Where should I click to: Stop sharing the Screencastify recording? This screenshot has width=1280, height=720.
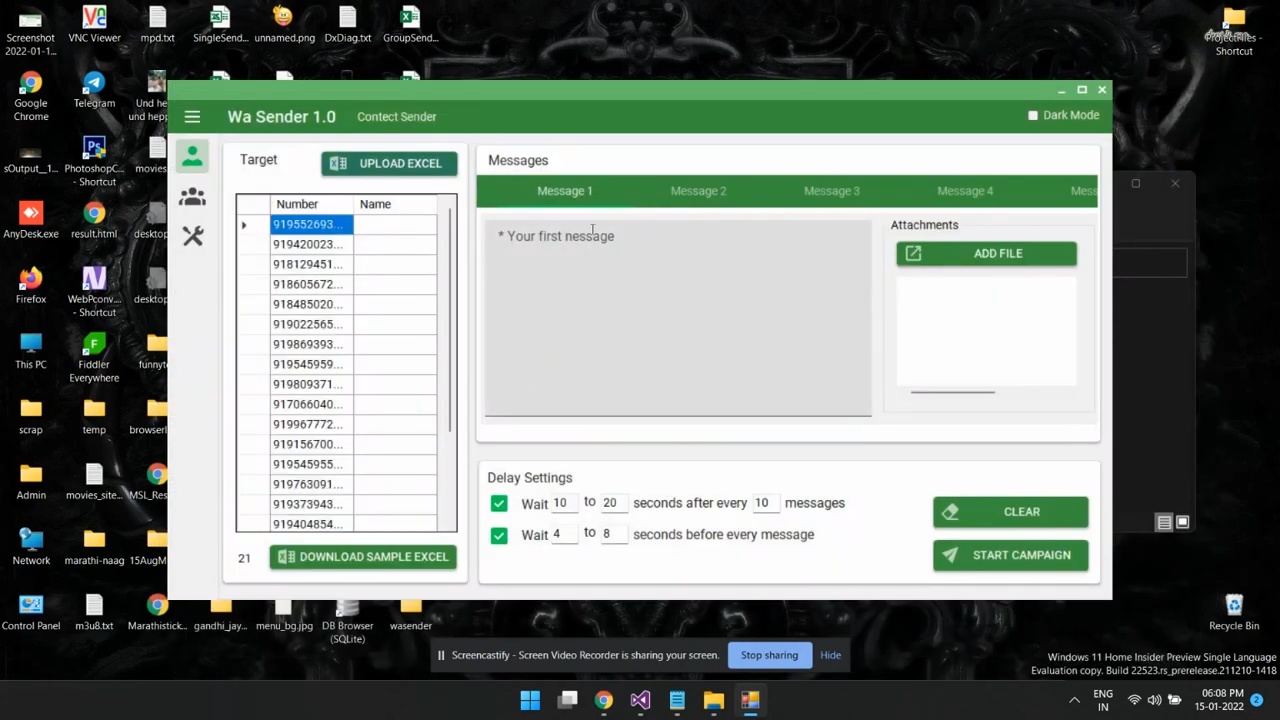[x=769, y=655]
